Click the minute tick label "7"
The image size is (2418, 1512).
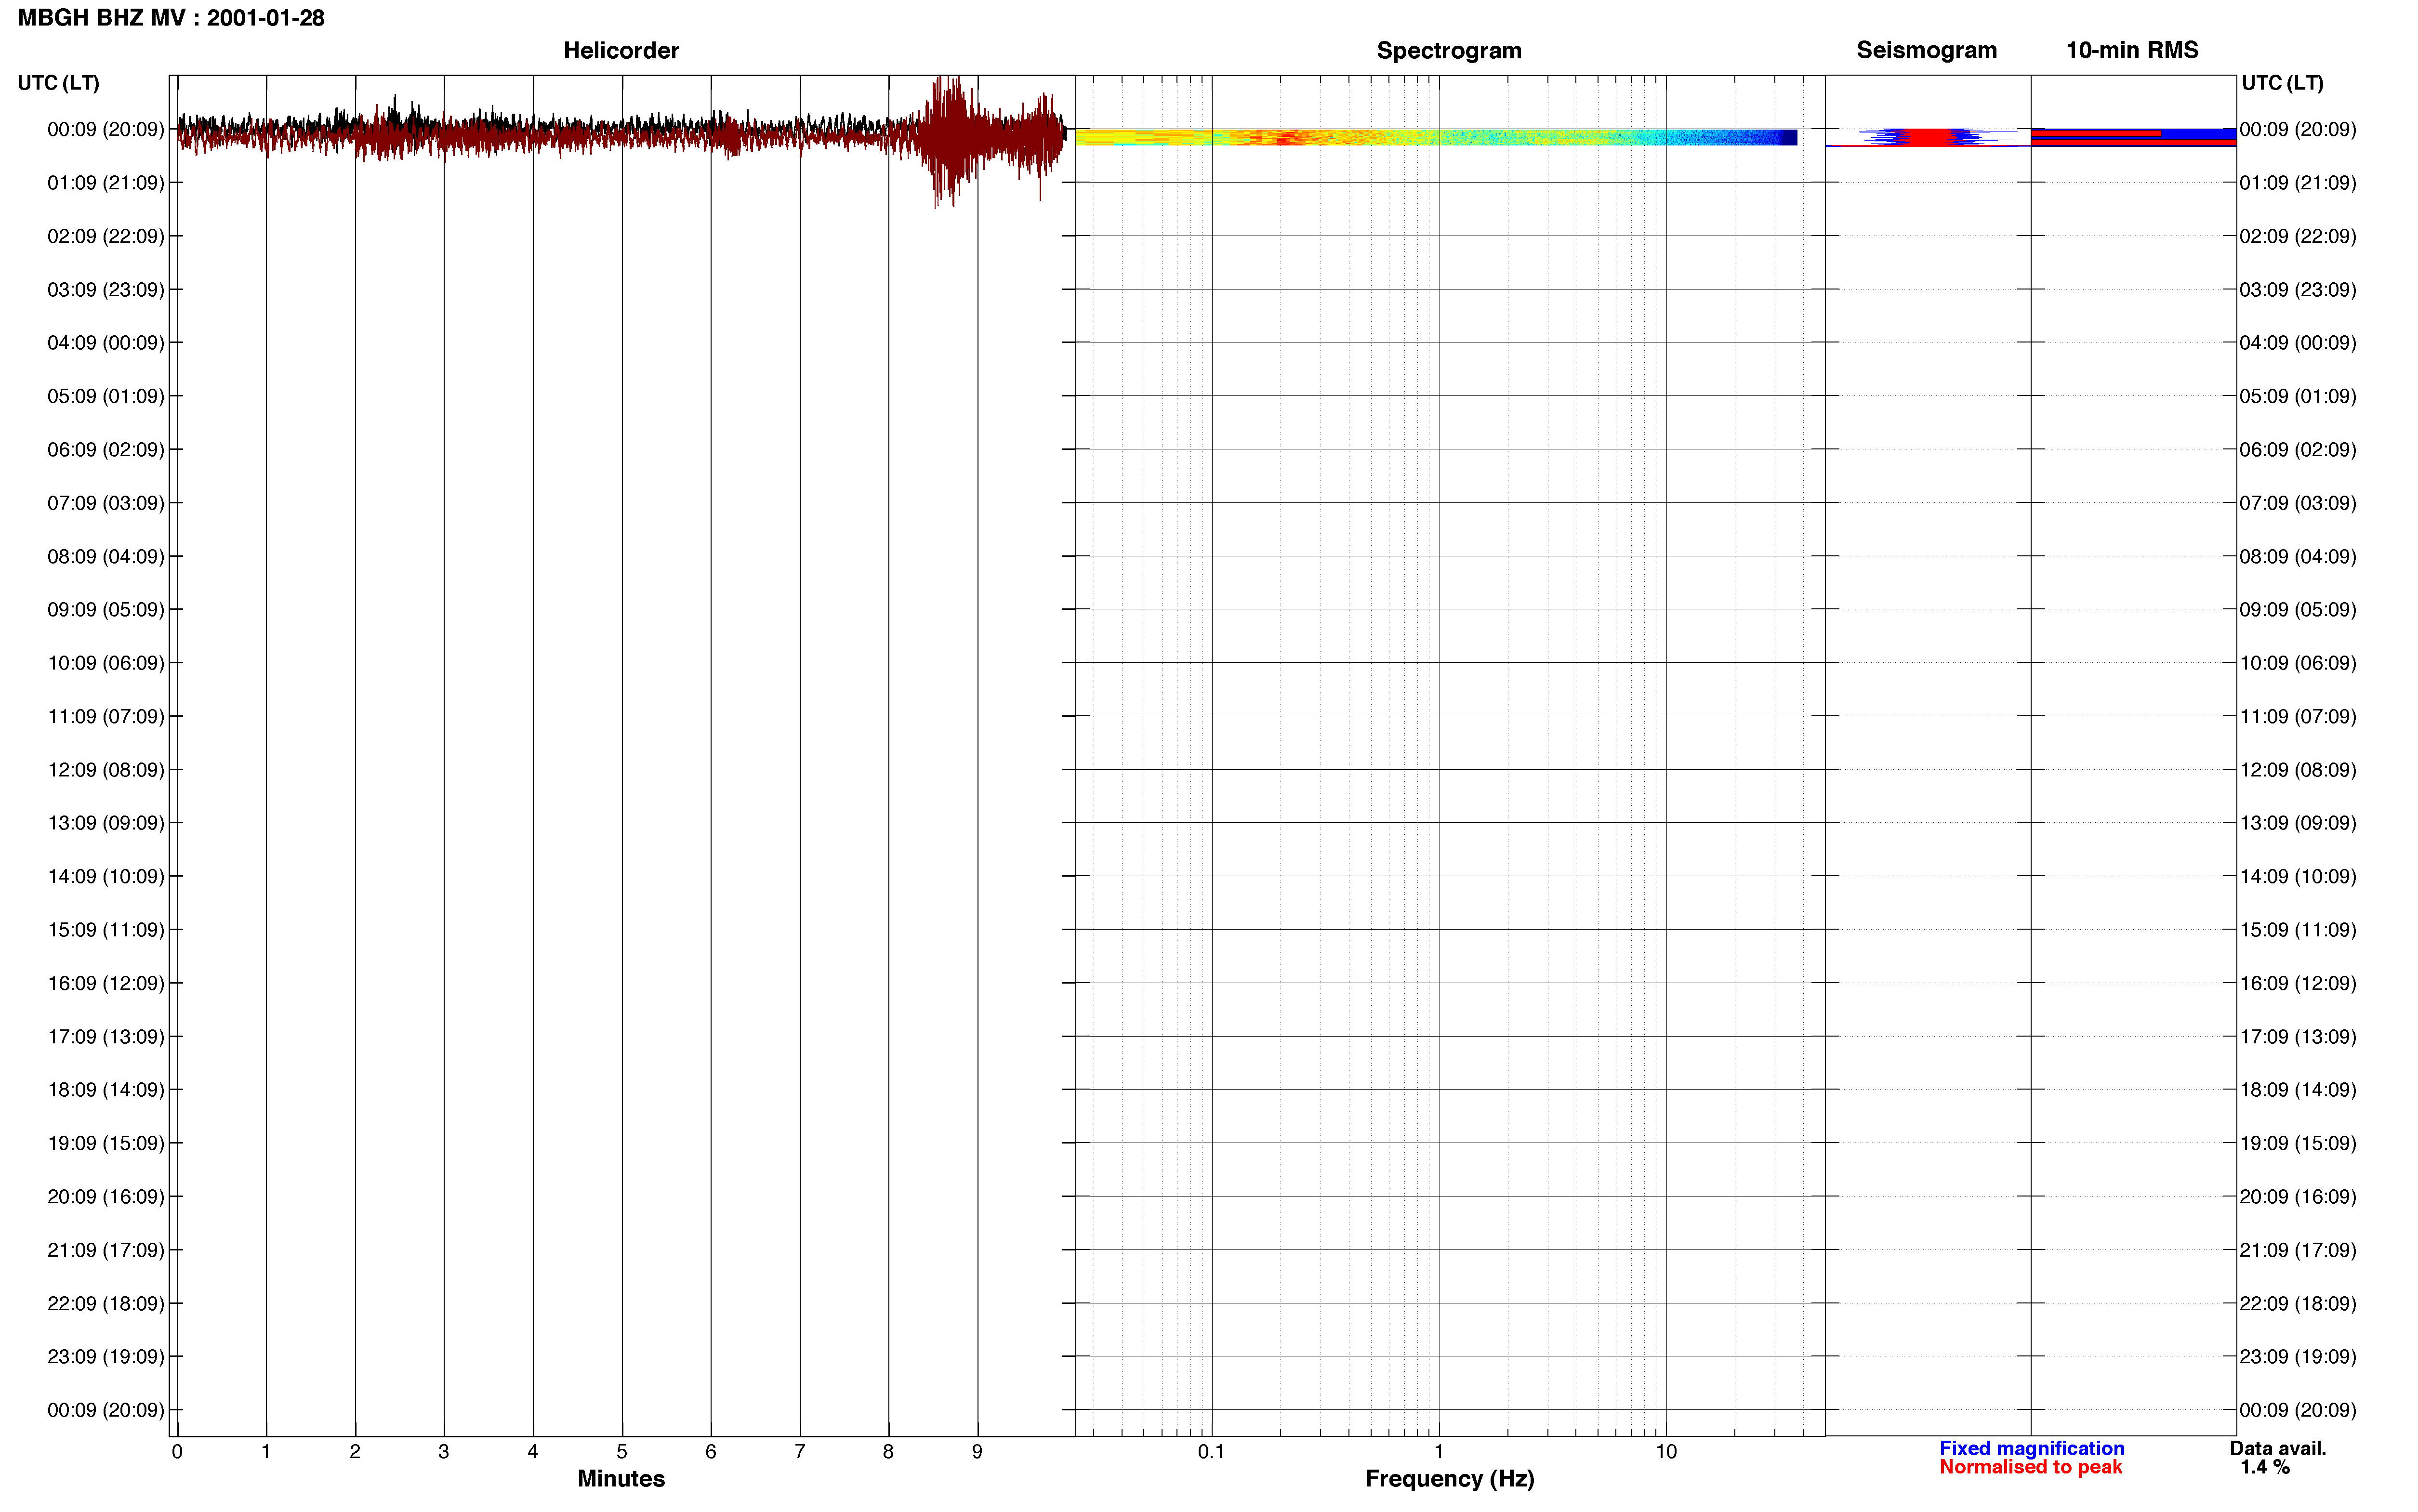[800, 1452]
